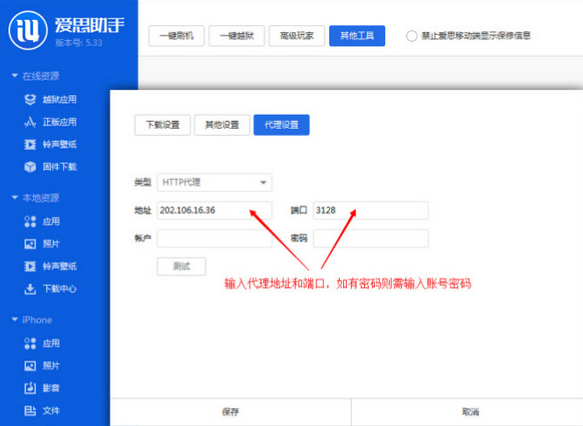Open 影音 music icon under iPhone
Viewport: 583px width, 426px height.
tap(30, 388)
